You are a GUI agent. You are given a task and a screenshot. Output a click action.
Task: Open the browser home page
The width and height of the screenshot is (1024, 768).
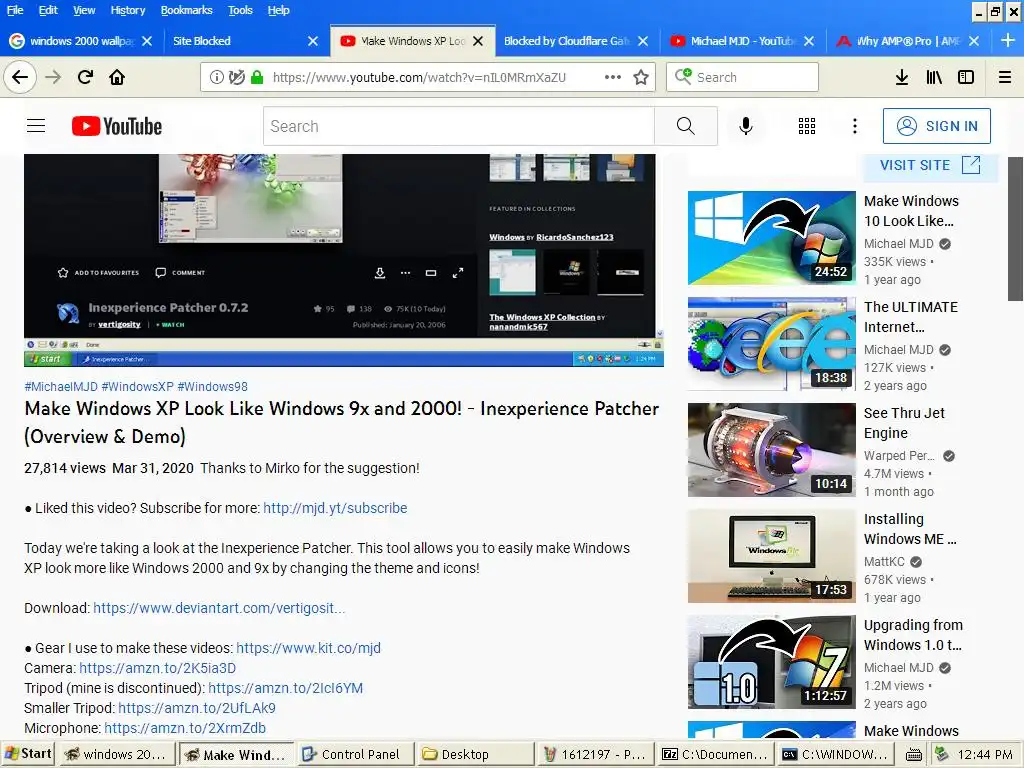pyautogui.click(x=117, y=78)
